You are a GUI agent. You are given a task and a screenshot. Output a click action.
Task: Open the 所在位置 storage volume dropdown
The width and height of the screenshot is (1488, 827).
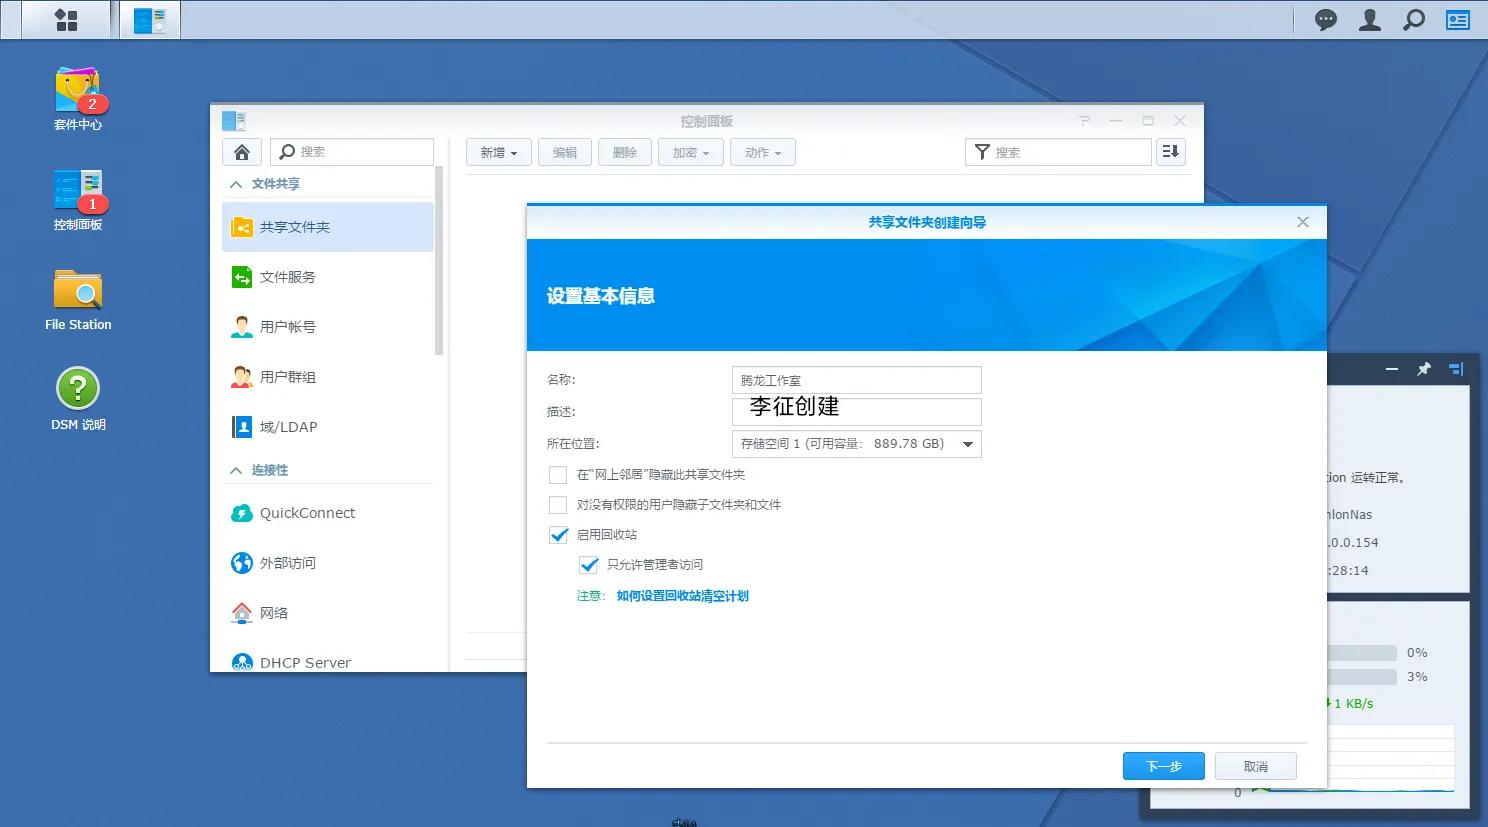(x=965, y=443)
